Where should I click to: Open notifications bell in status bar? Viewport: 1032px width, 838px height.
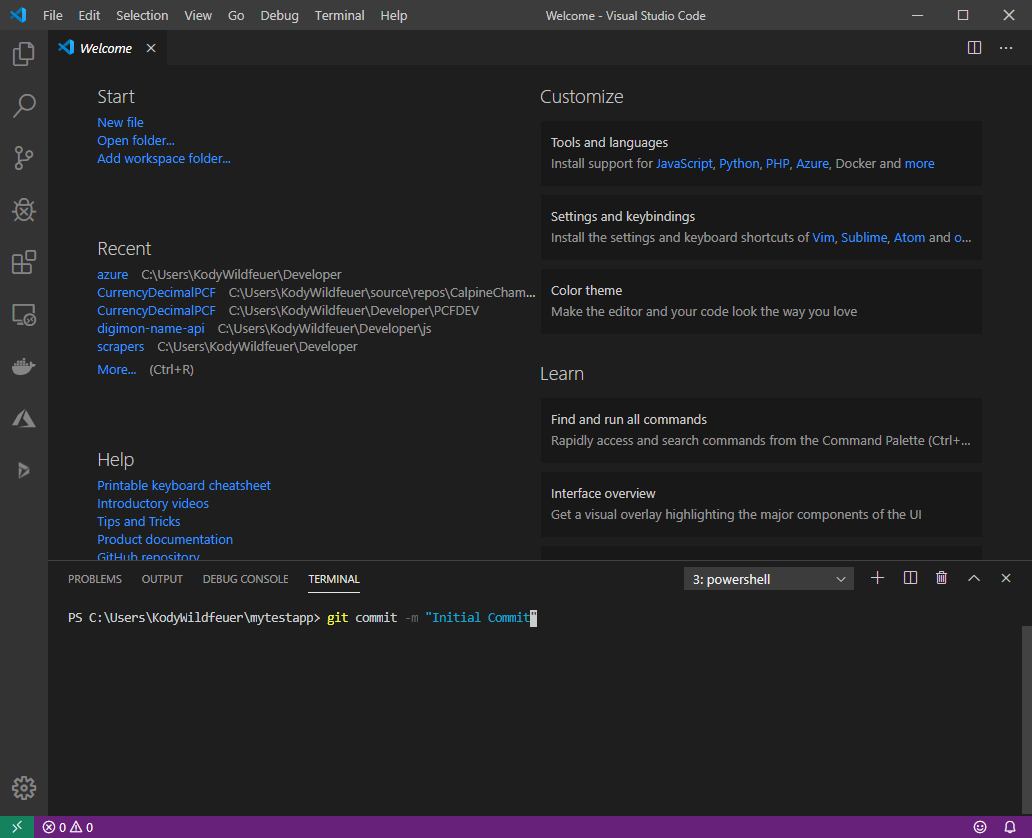1010,827
